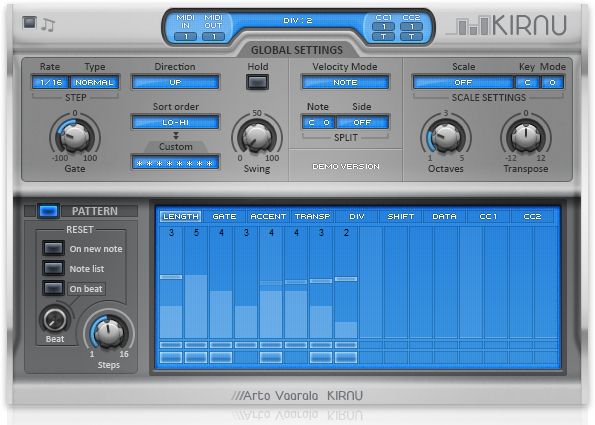
Task: Enable Reset Note list
Action: 53,268
